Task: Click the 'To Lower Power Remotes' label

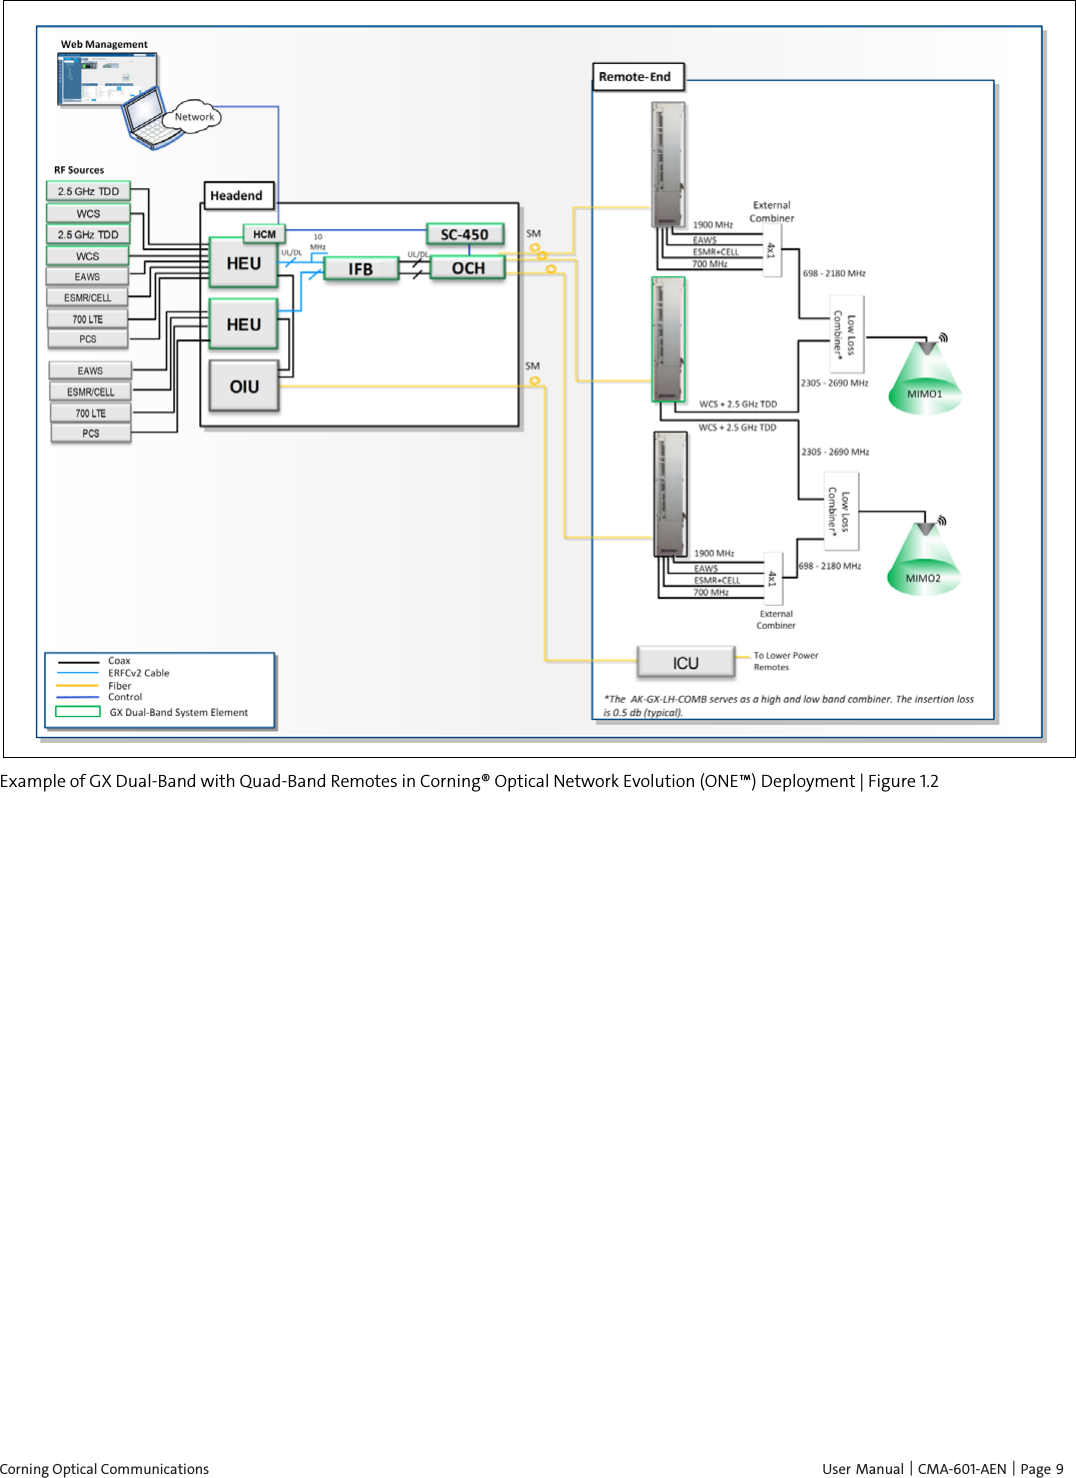Action: [786, 661]
